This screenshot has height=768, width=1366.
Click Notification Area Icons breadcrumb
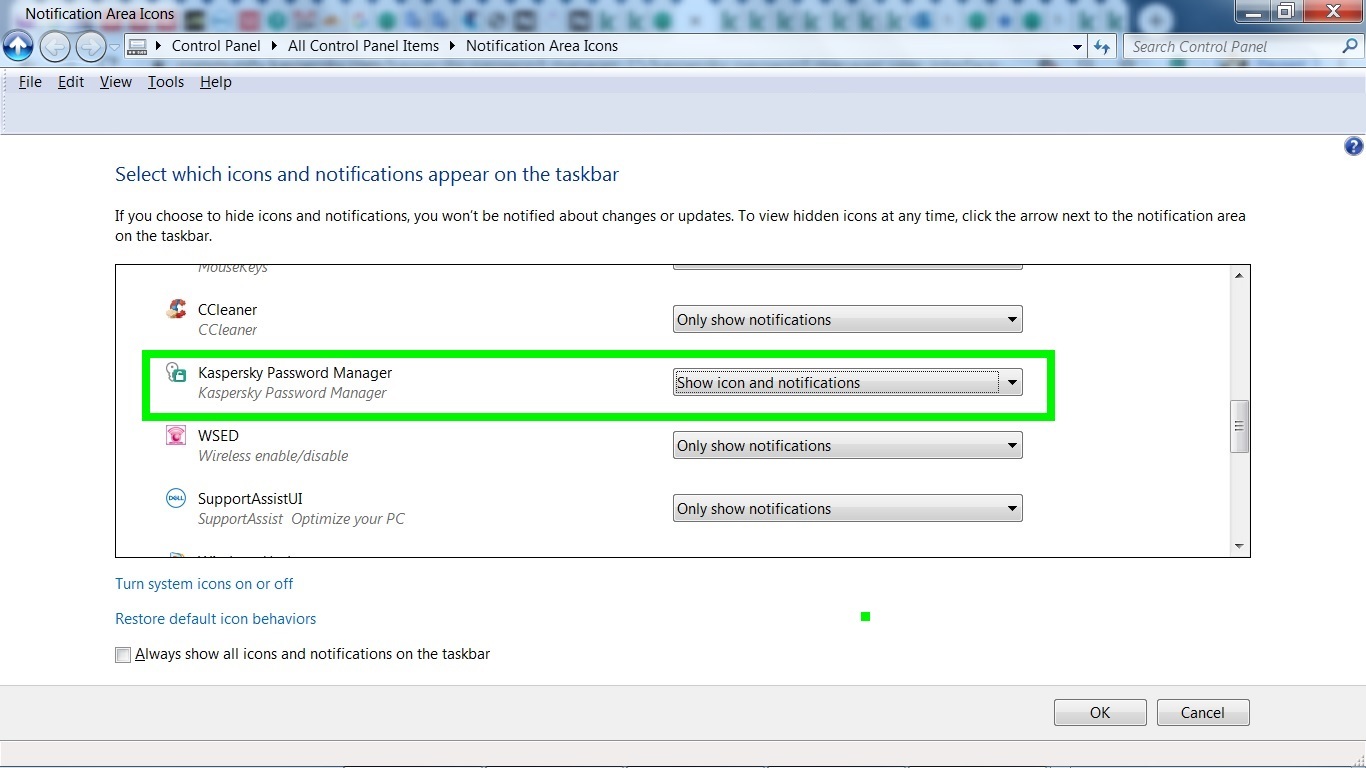pos(542,46)
